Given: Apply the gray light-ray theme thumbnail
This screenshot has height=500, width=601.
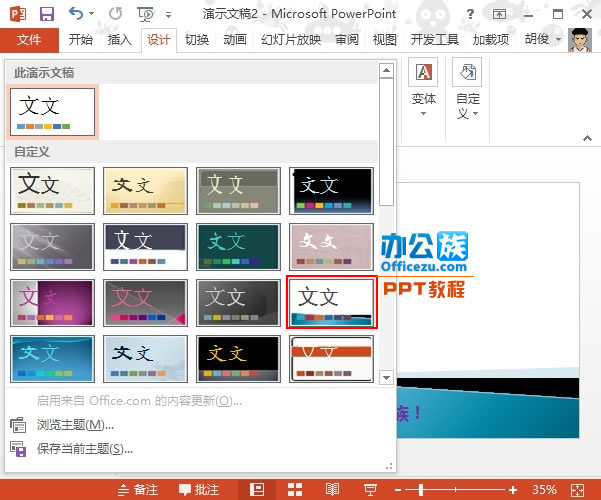Looking at the screenshot, I should [53, 247].
